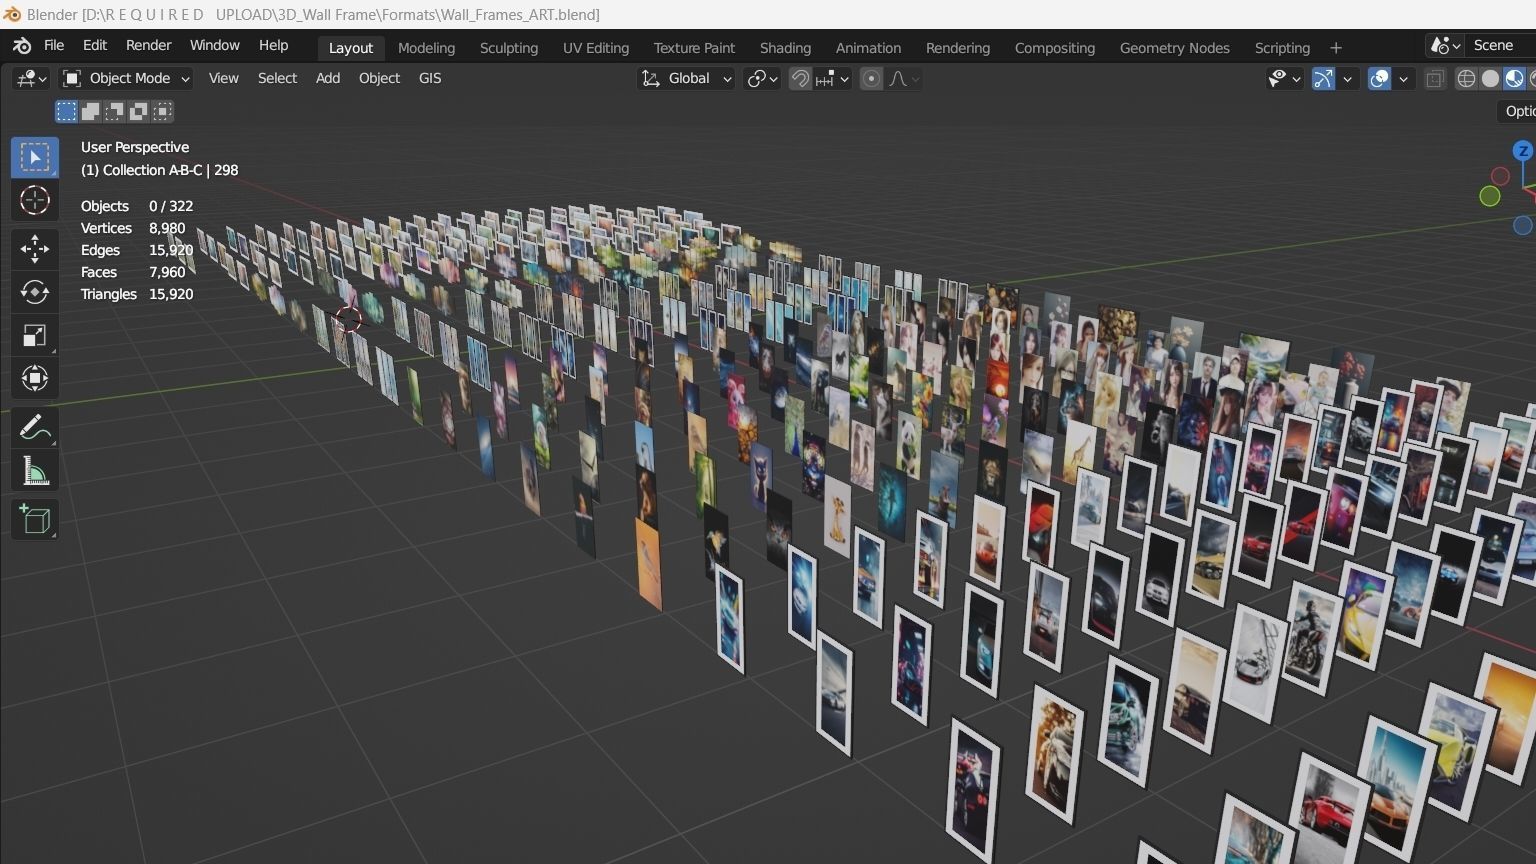
Task: Switch to the Geometry Nodes workspace tab
Action: [x=1175, y=48]
